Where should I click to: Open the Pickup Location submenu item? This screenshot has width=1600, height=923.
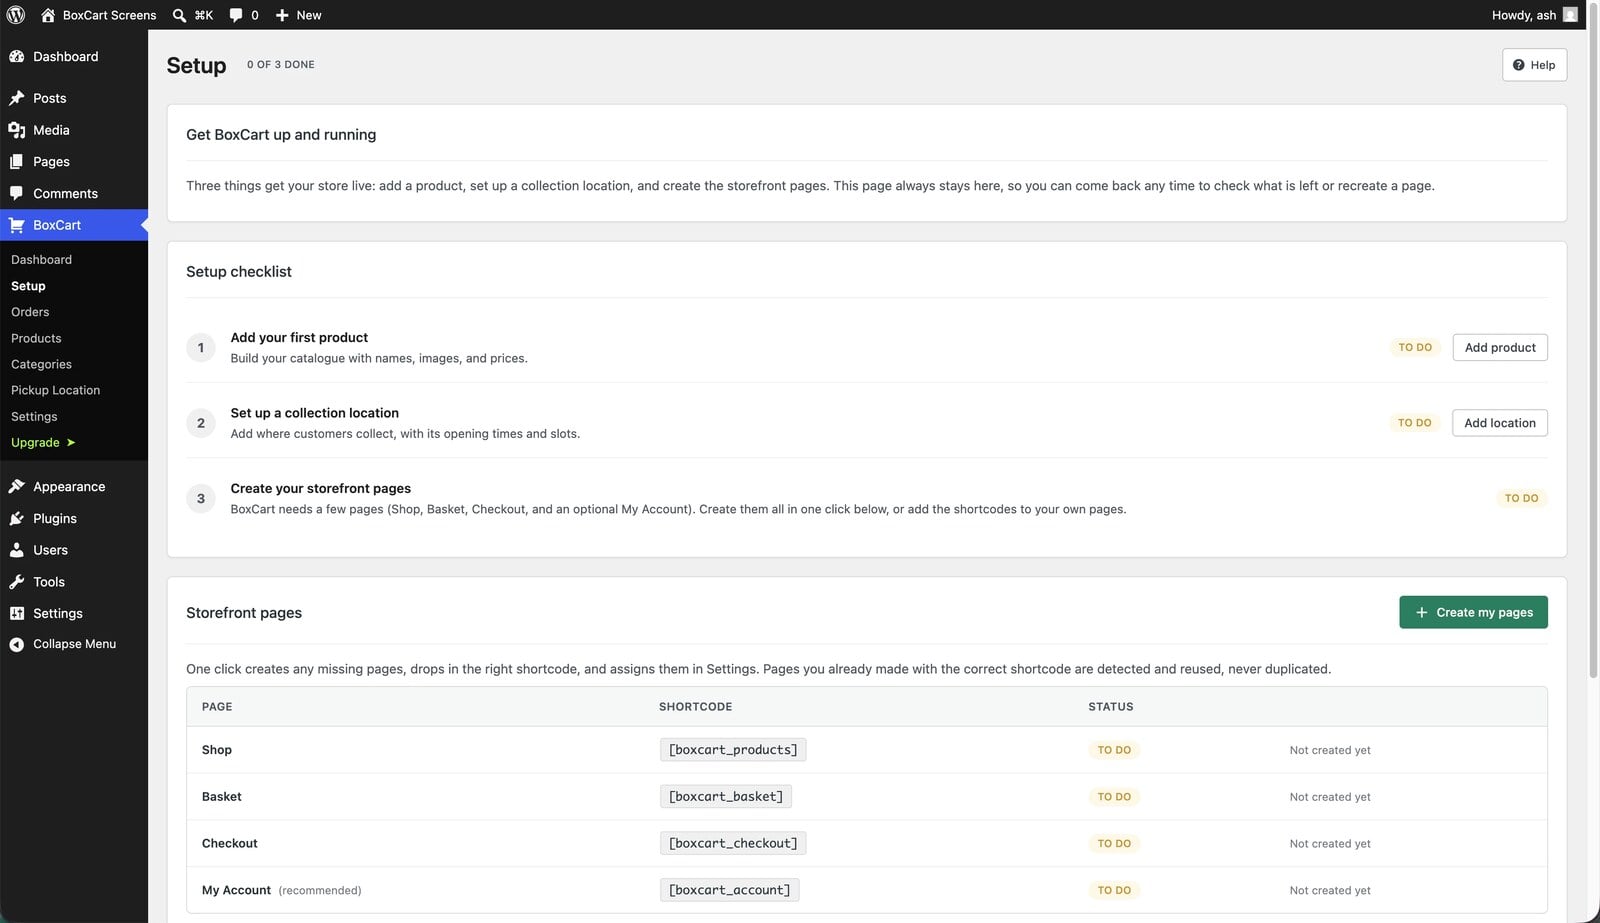tap(55, 390)
